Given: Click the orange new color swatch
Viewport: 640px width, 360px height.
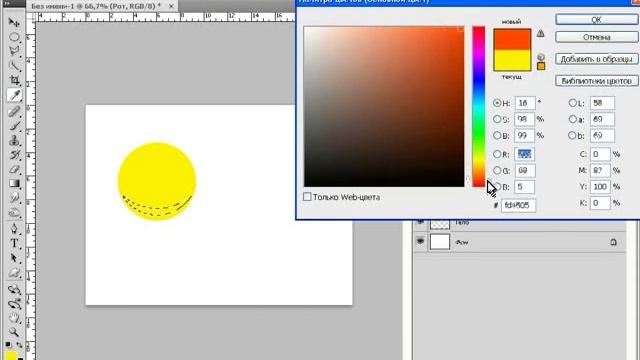Looking at the screenshot, I should tap(512, 40).
